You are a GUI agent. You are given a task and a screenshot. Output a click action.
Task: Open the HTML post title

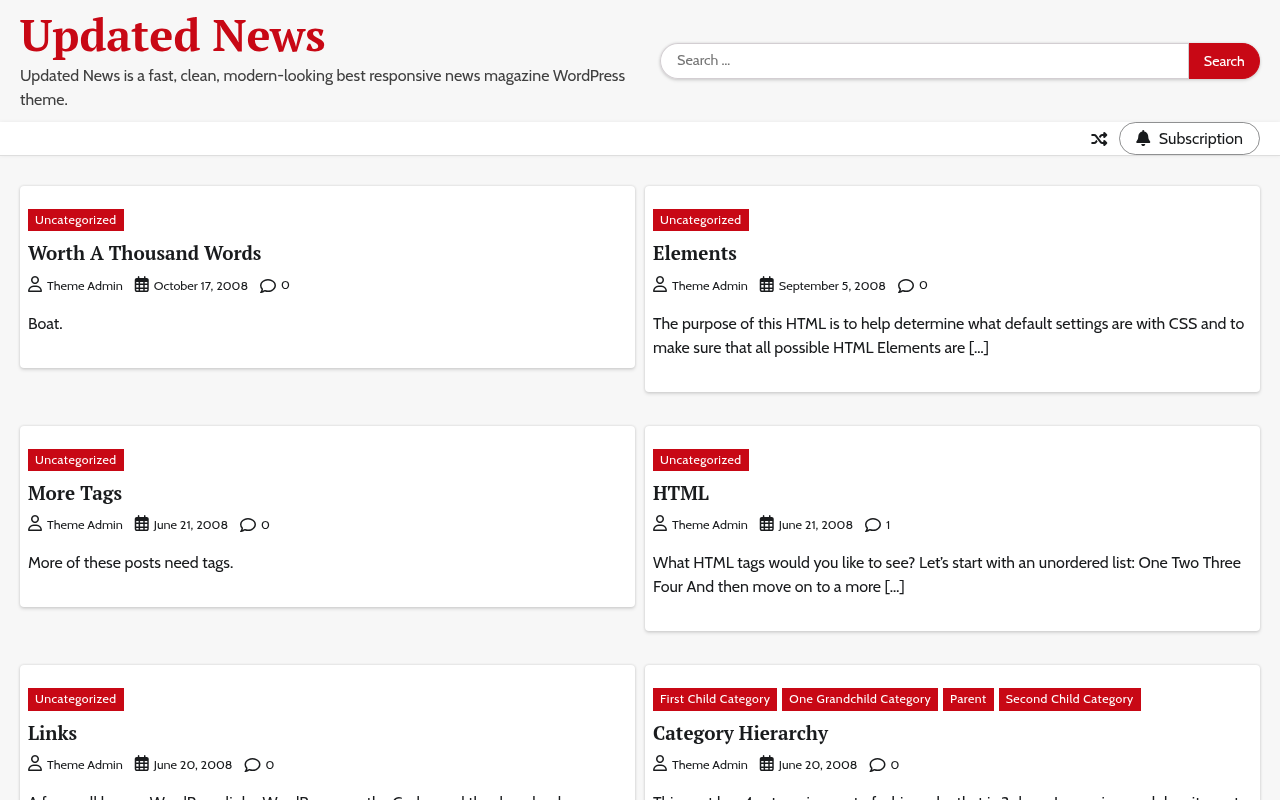[680, 493]
